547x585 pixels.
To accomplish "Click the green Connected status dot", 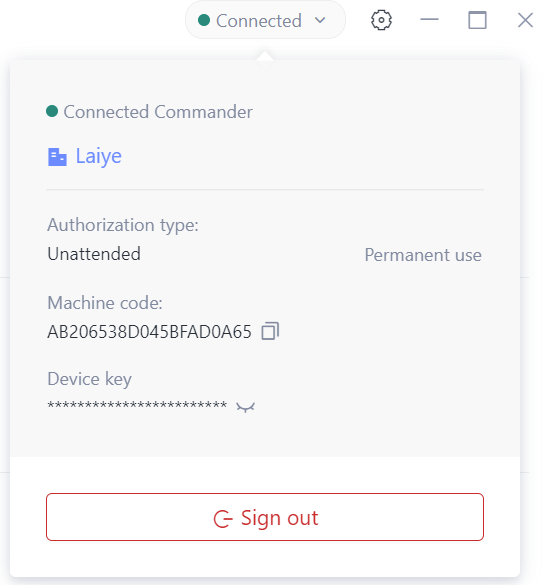I will click(x=204, y=20).
